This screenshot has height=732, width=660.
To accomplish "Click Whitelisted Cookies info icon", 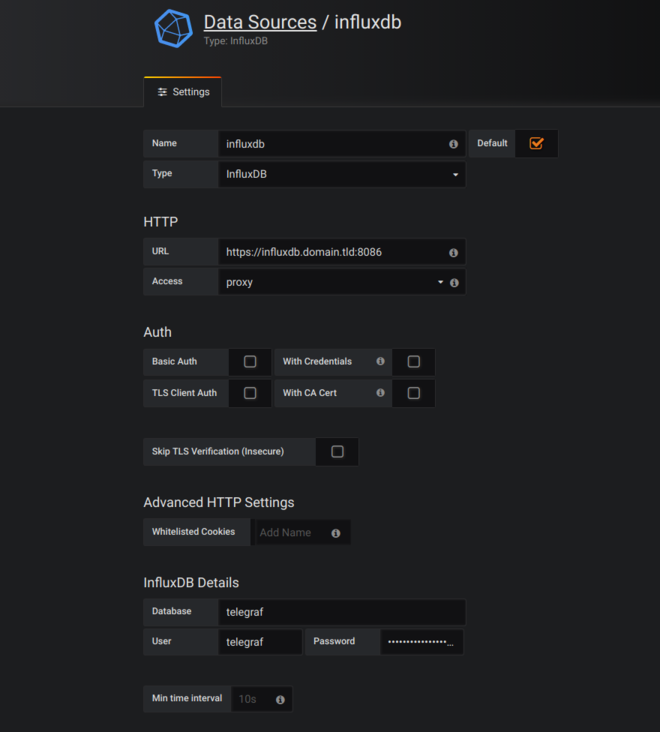I will click(x=336, y=533).
